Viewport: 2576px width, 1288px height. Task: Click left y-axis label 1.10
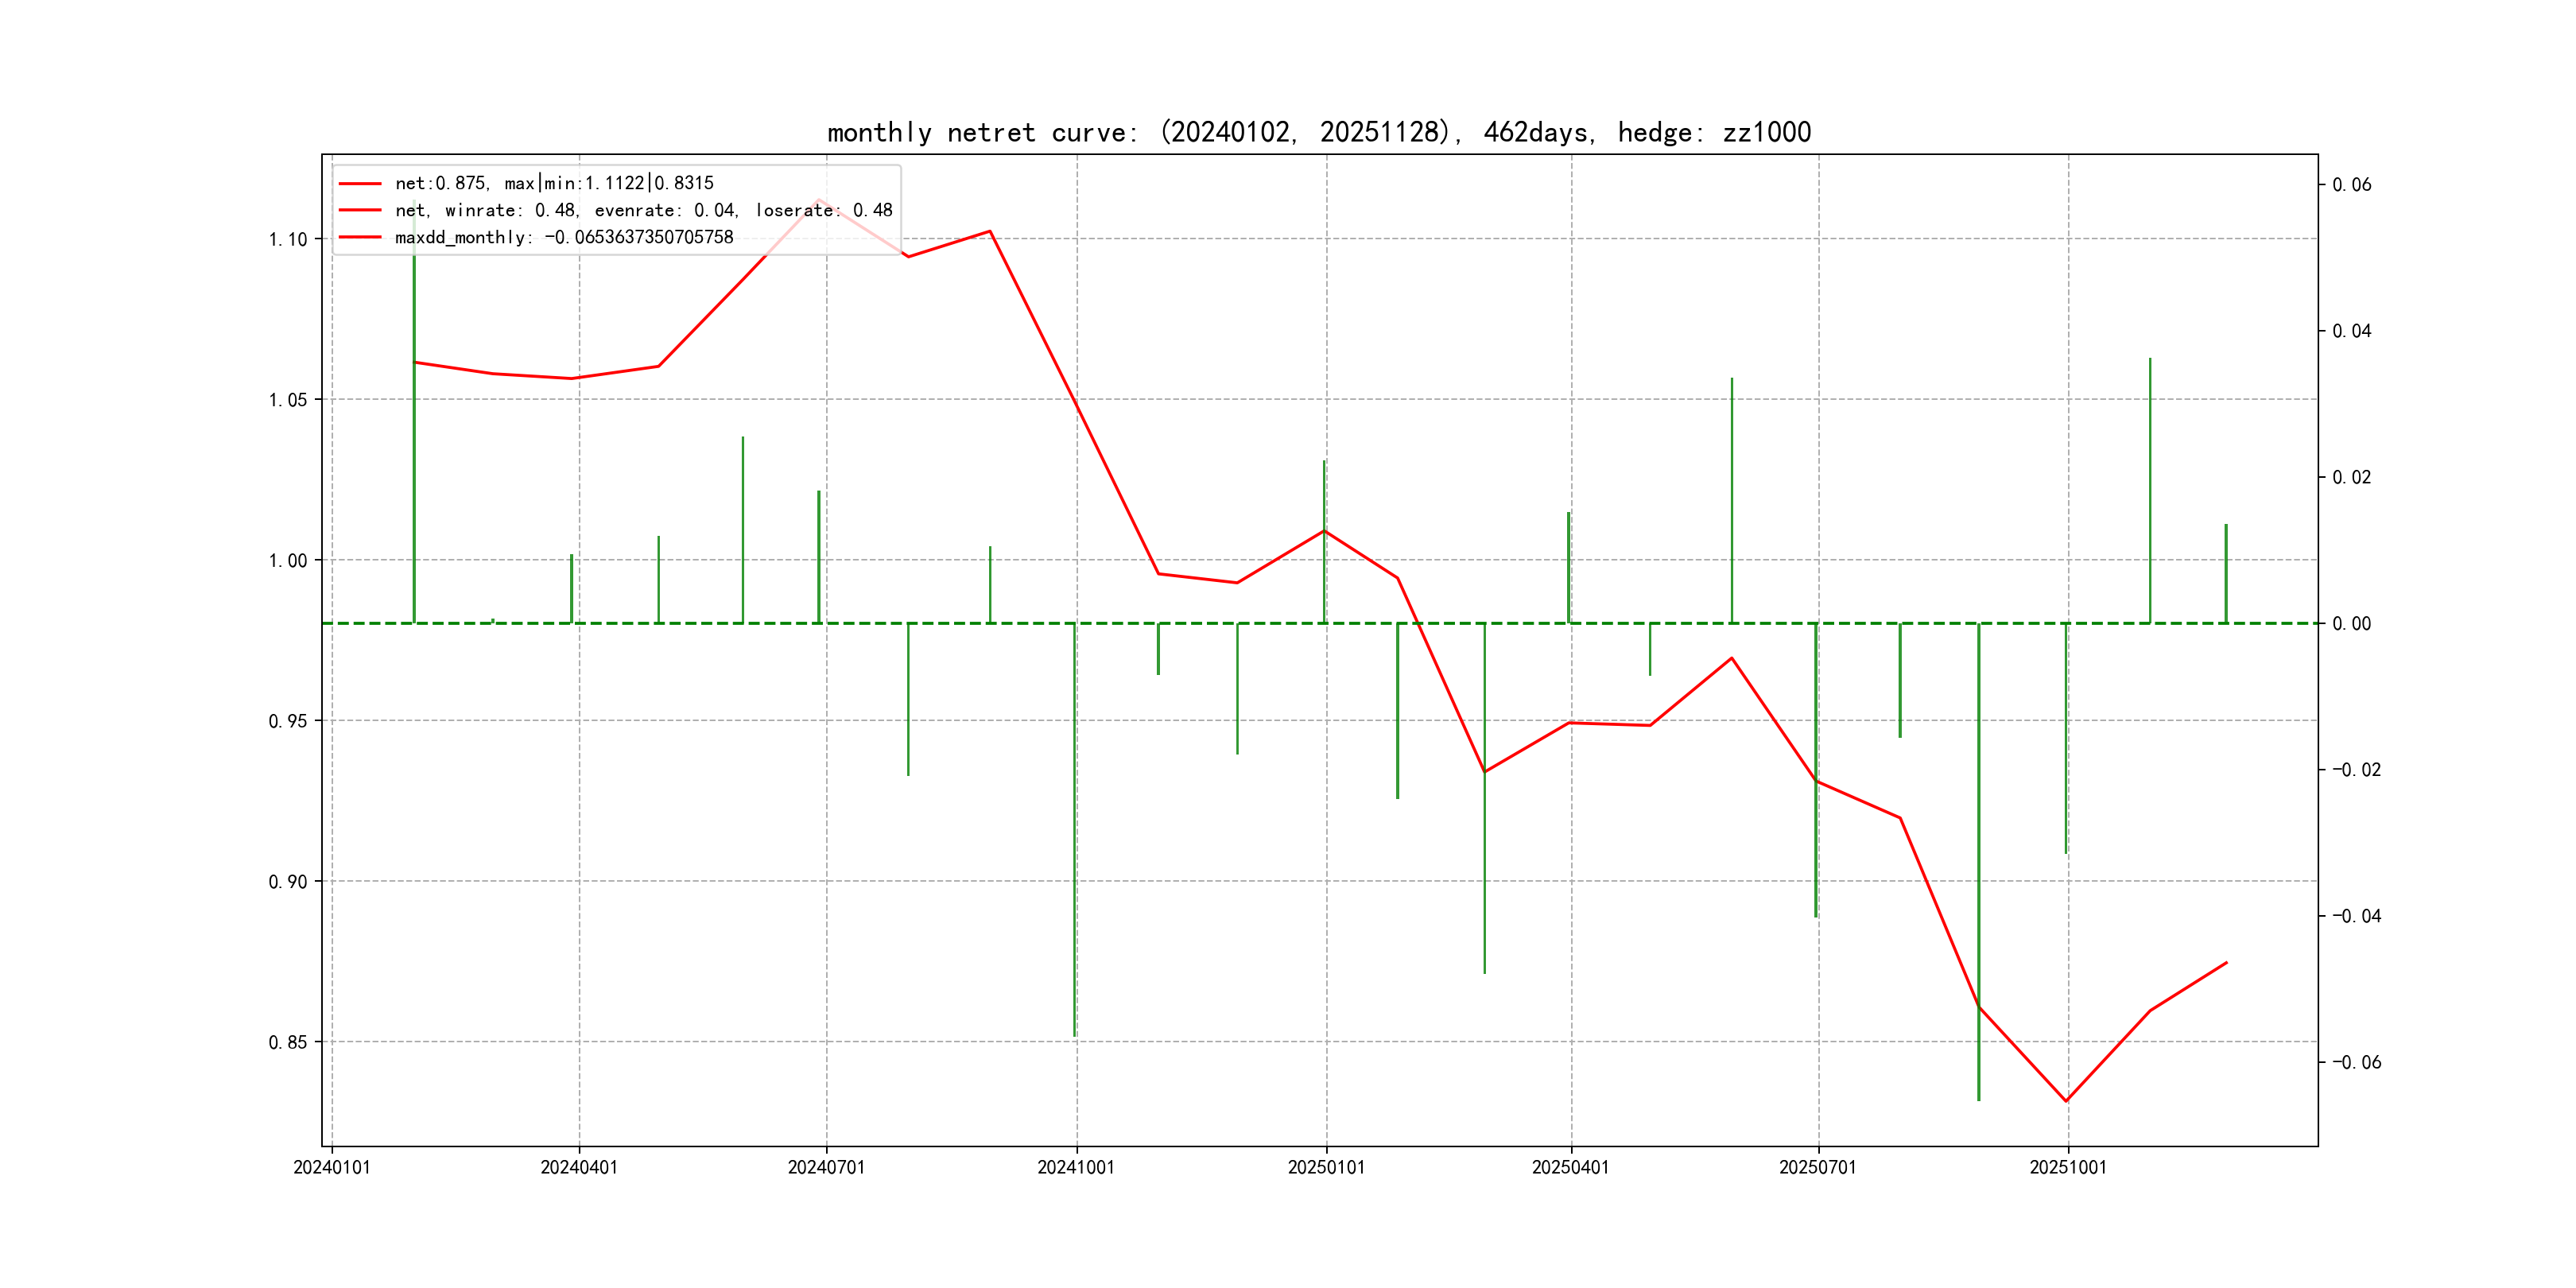click(288, 239)
